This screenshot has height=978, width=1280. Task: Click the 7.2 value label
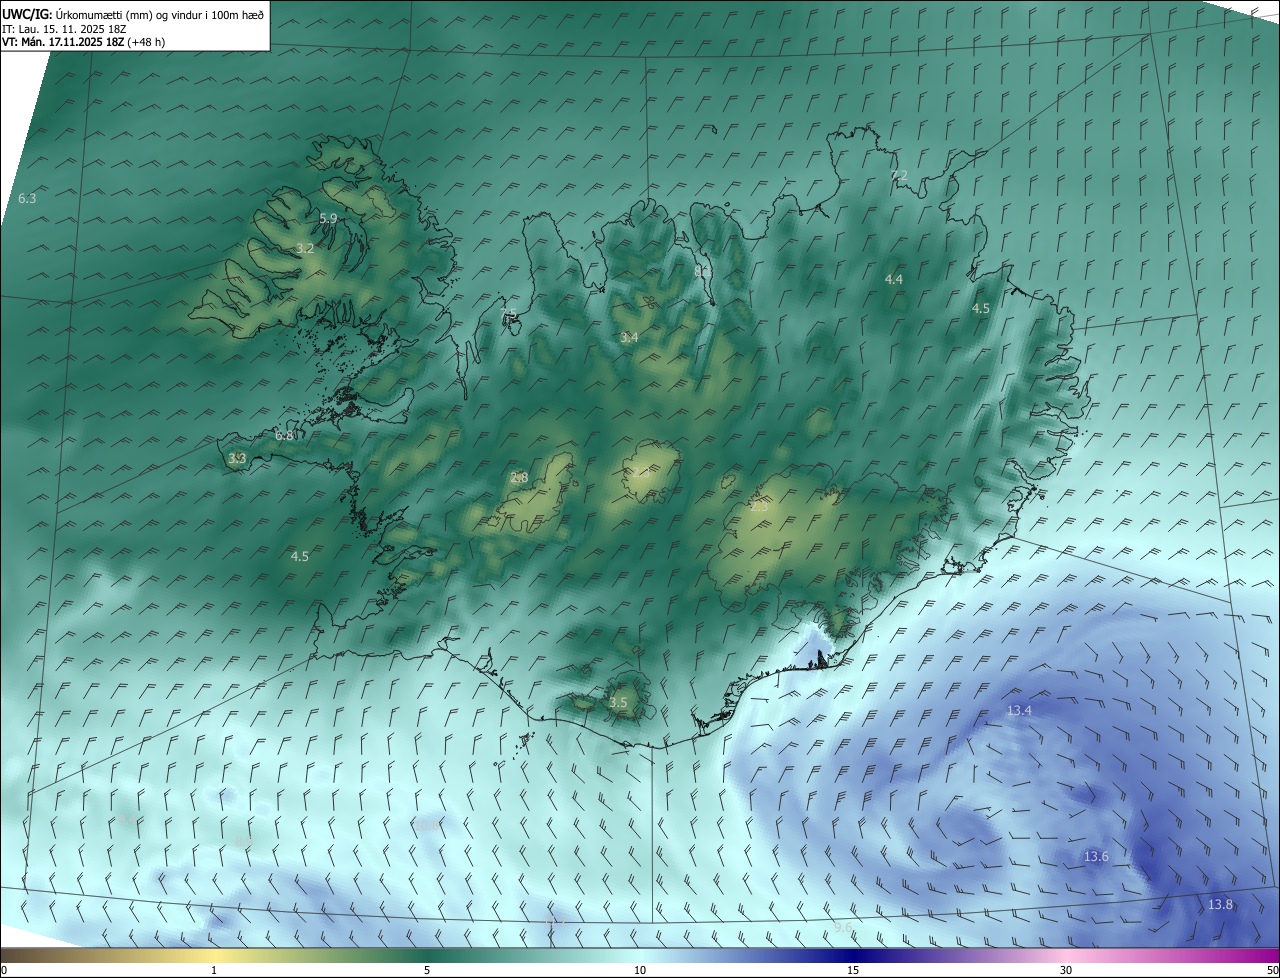point(899,175)
